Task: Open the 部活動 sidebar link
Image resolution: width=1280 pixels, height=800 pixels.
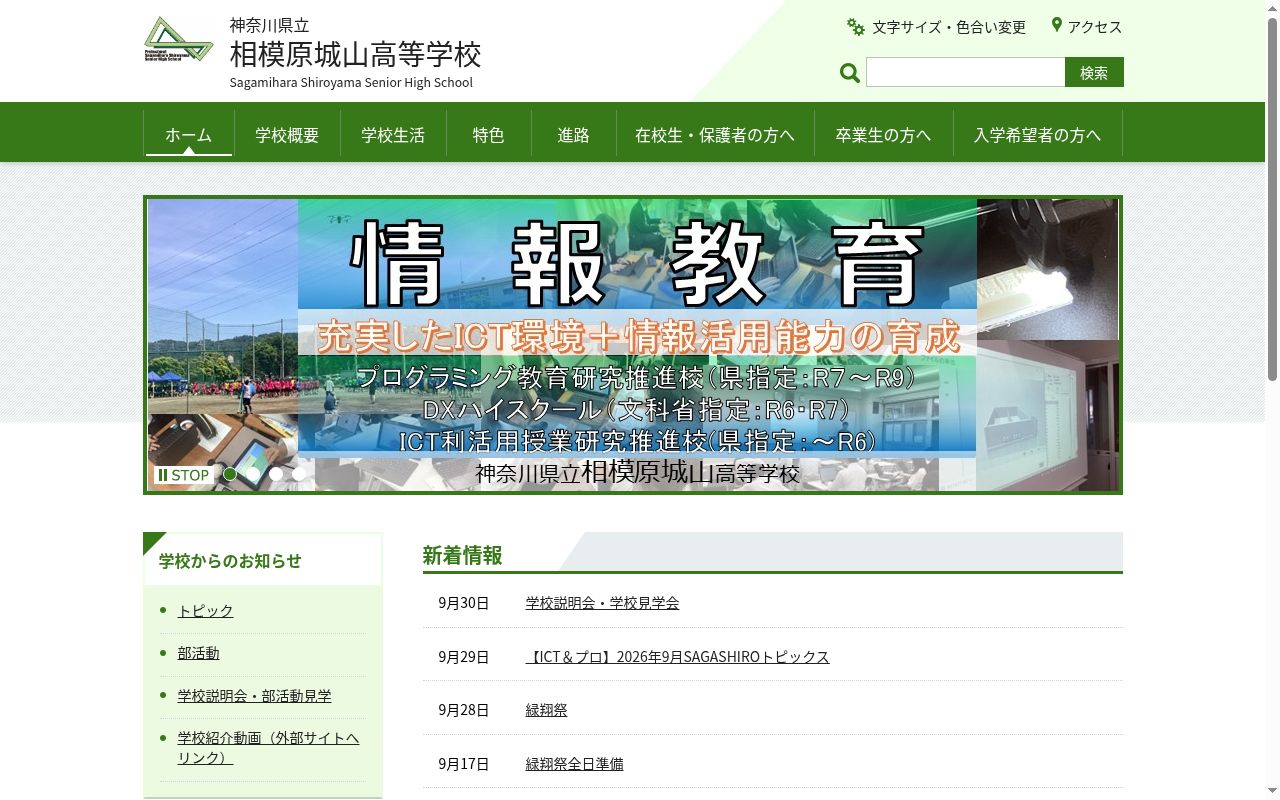Action: point(198,653)
